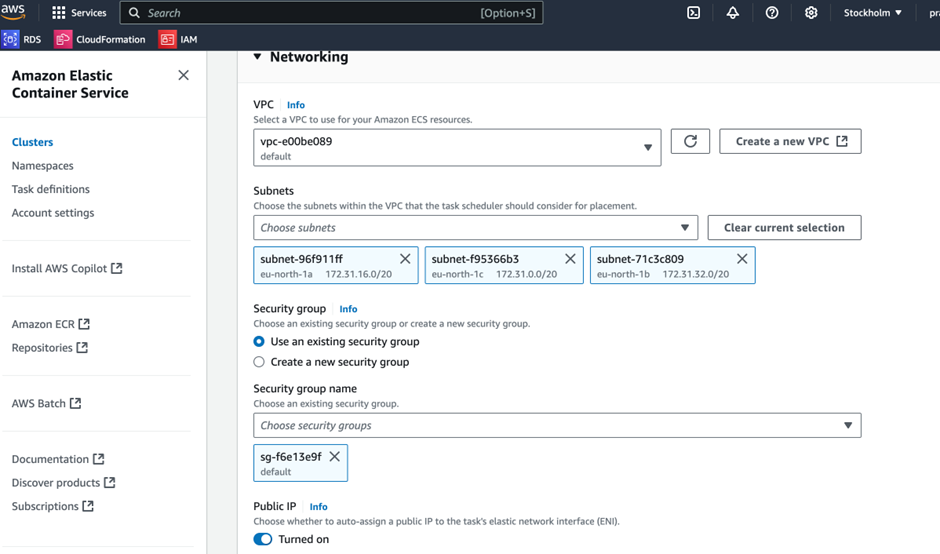Click external link icon next to Subscriptions
This screenshot has width=940, height=554.
coord(88,505)
